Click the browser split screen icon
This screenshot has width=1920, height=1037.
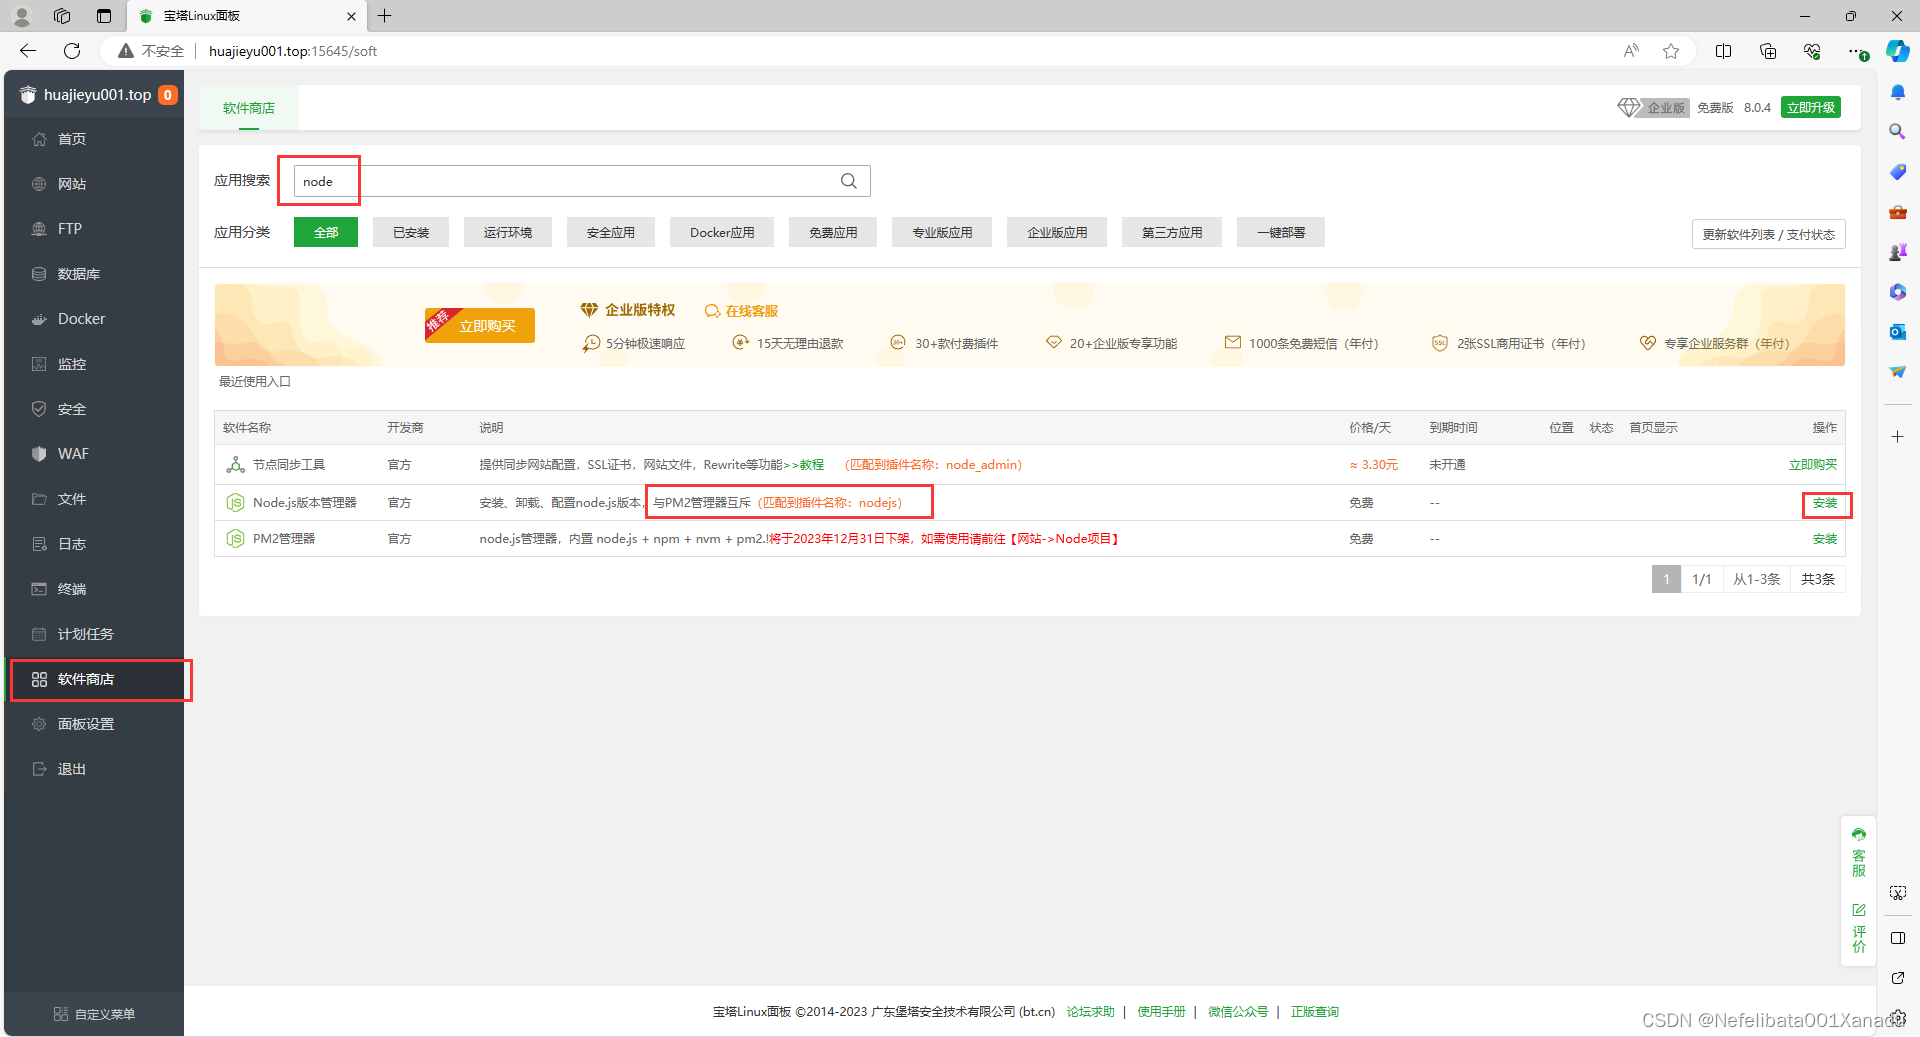tap(1723, 51)
